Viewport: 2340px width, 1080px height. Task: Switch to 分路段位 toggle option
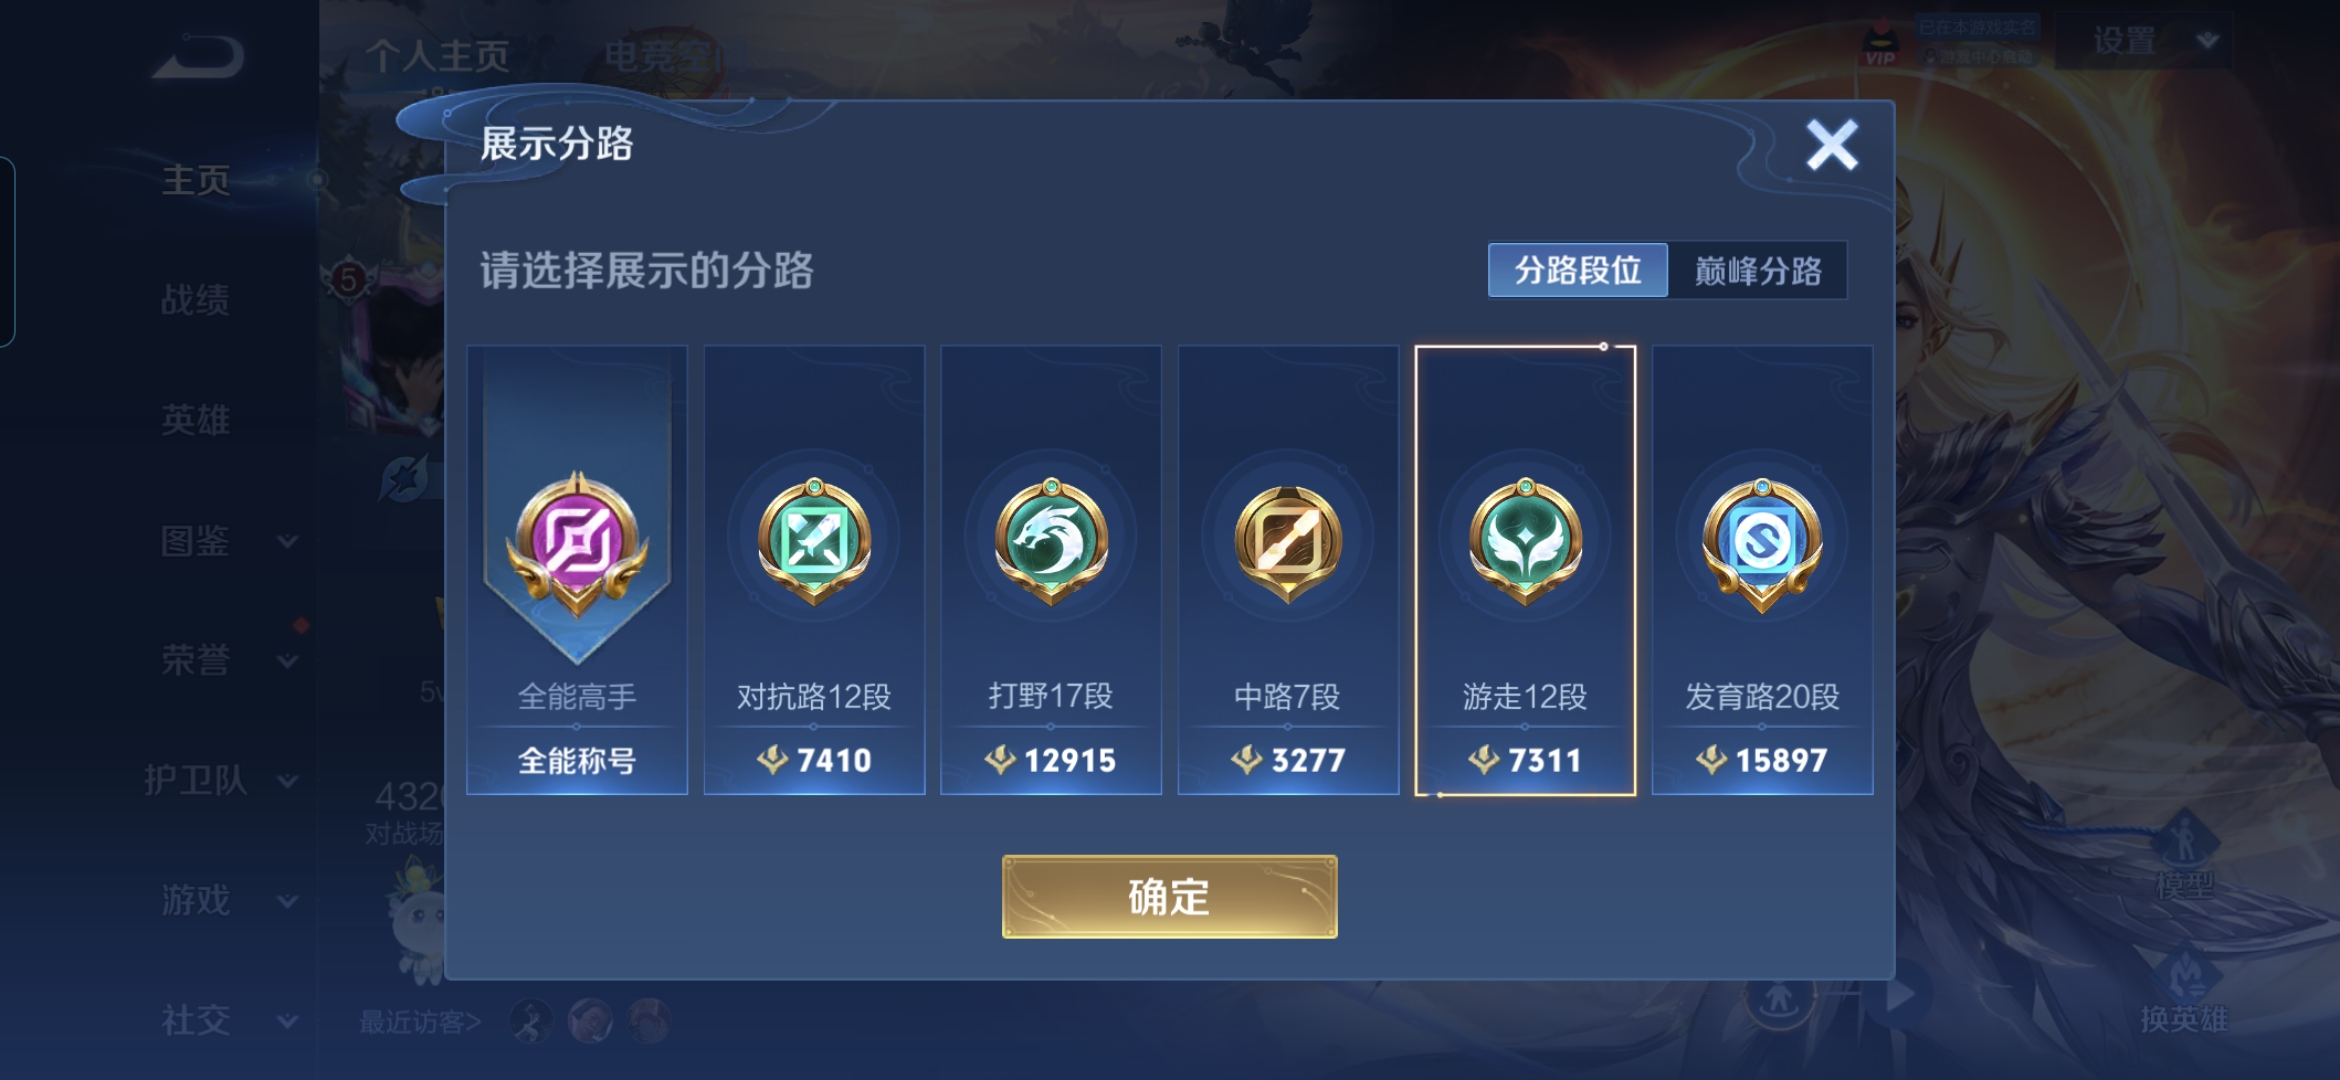(x=1578, y=270)
